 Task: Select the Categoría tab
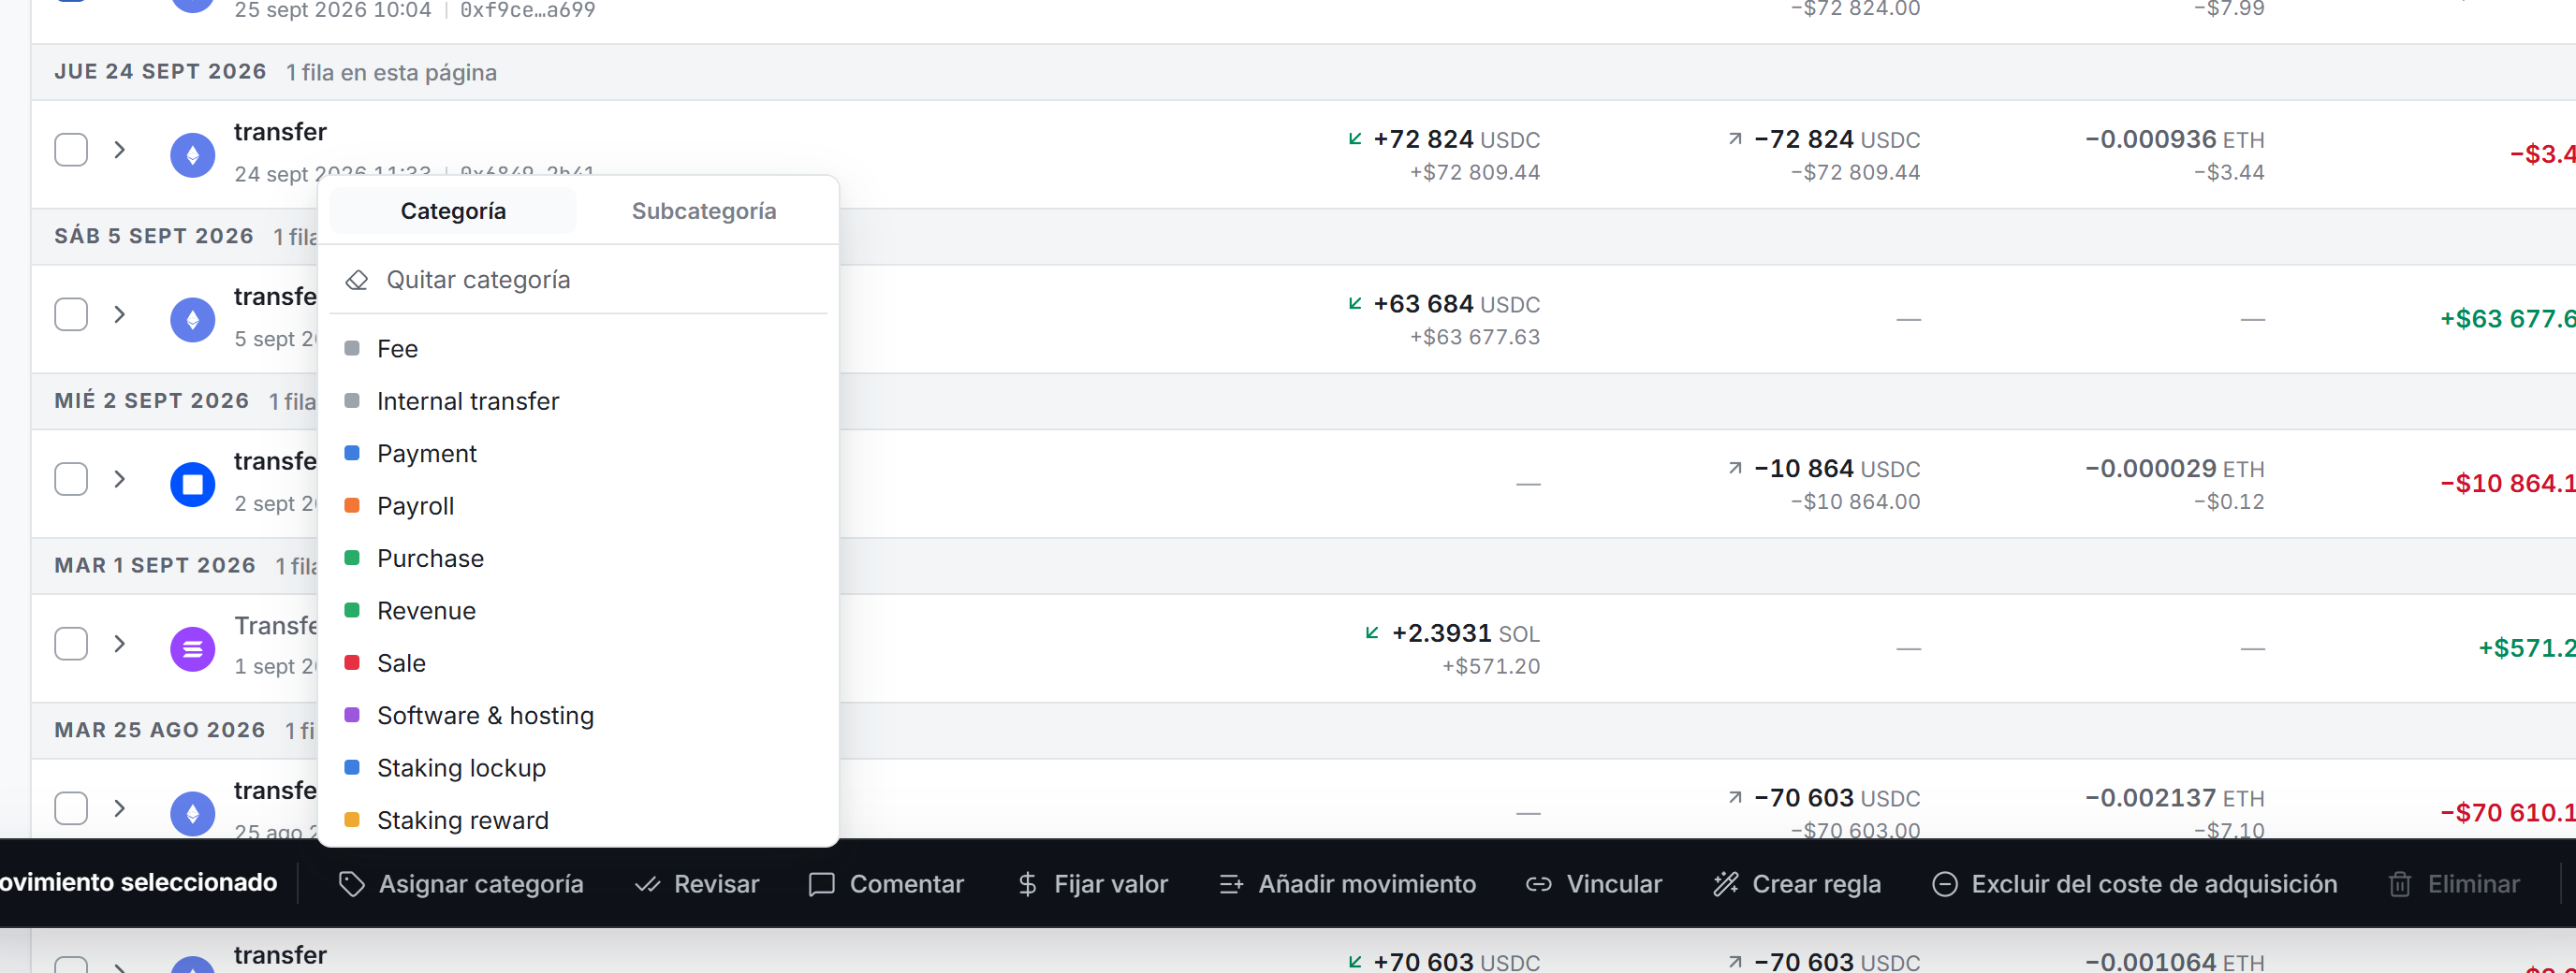click(x=453, y=211)
